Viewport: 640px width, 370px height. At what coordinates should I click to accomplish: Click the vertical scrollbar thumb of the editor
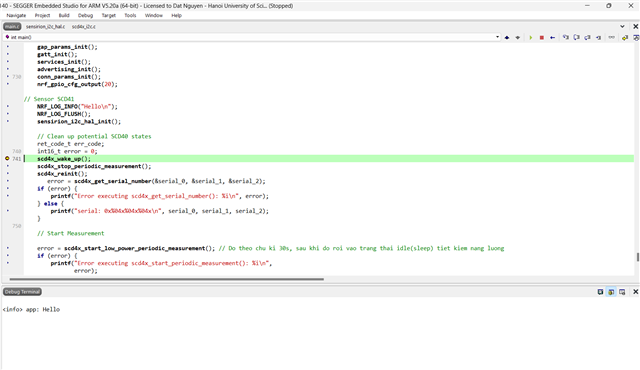click(x=638, y=257)
